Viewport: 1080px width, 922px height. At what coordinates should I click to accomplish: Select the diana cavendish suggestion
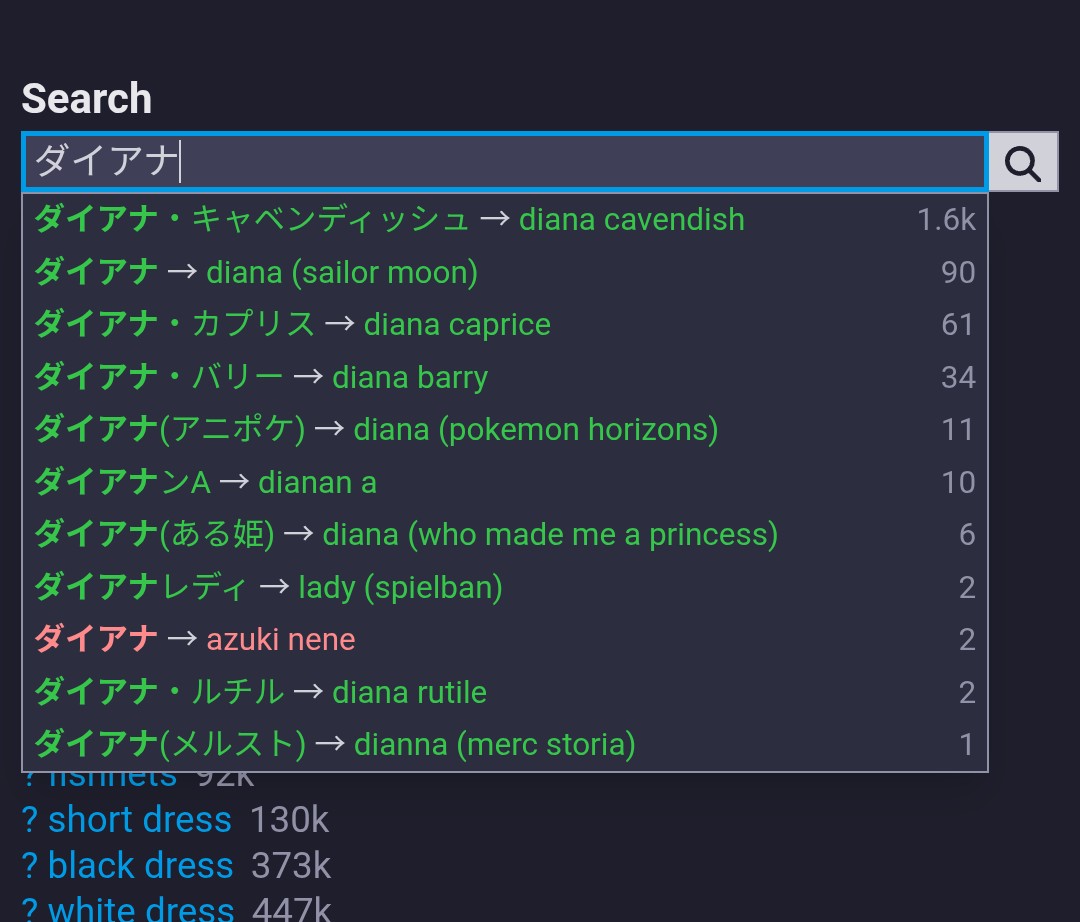pos(505,220)
